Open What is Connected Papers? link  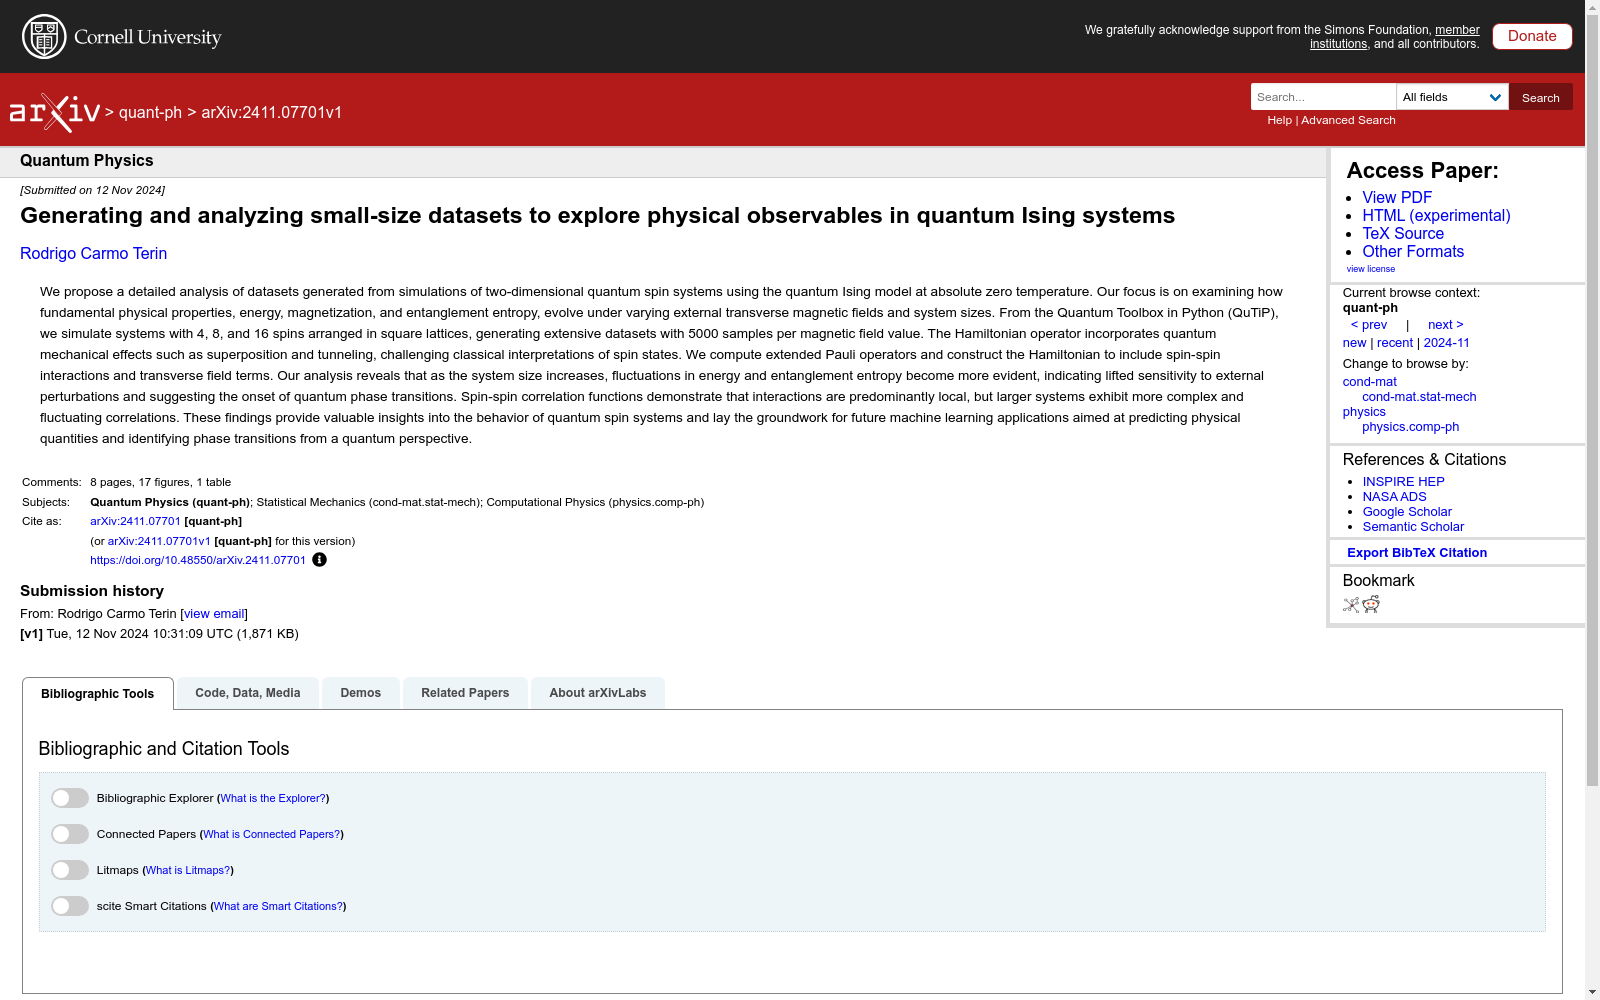coord(272,835)
